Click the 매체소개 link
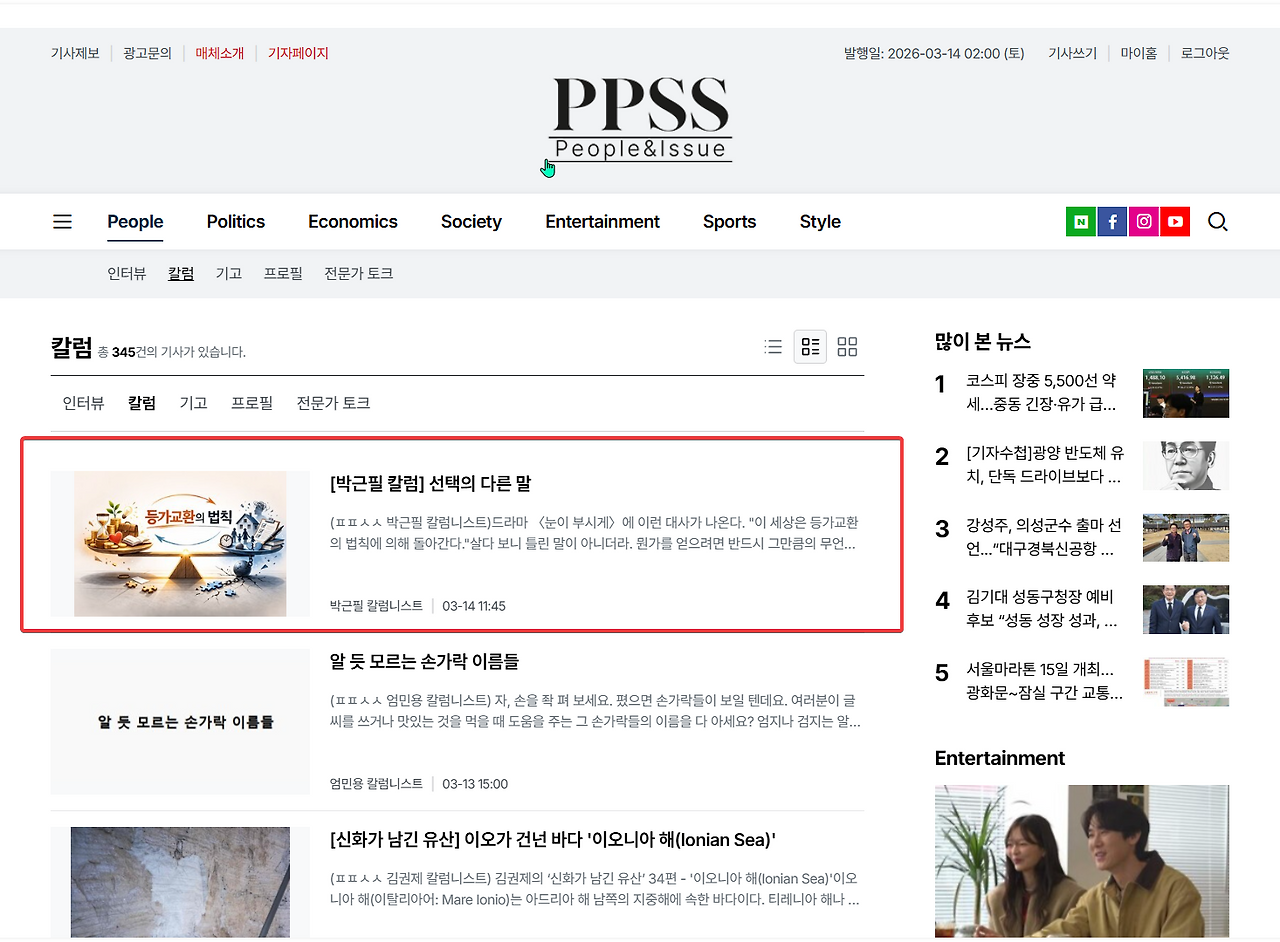 pyautogui.click(x=220, y=53)
